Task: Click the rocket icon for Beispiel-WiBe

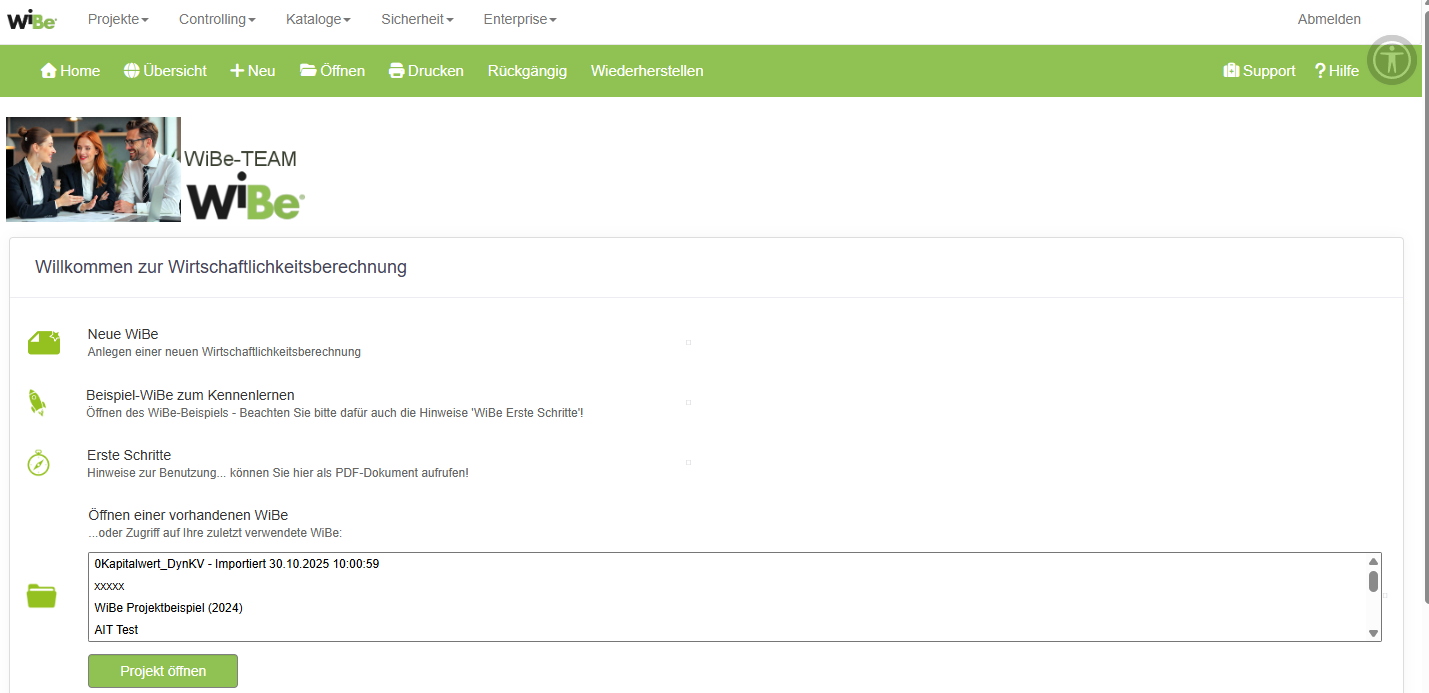Action: point(37,402)
